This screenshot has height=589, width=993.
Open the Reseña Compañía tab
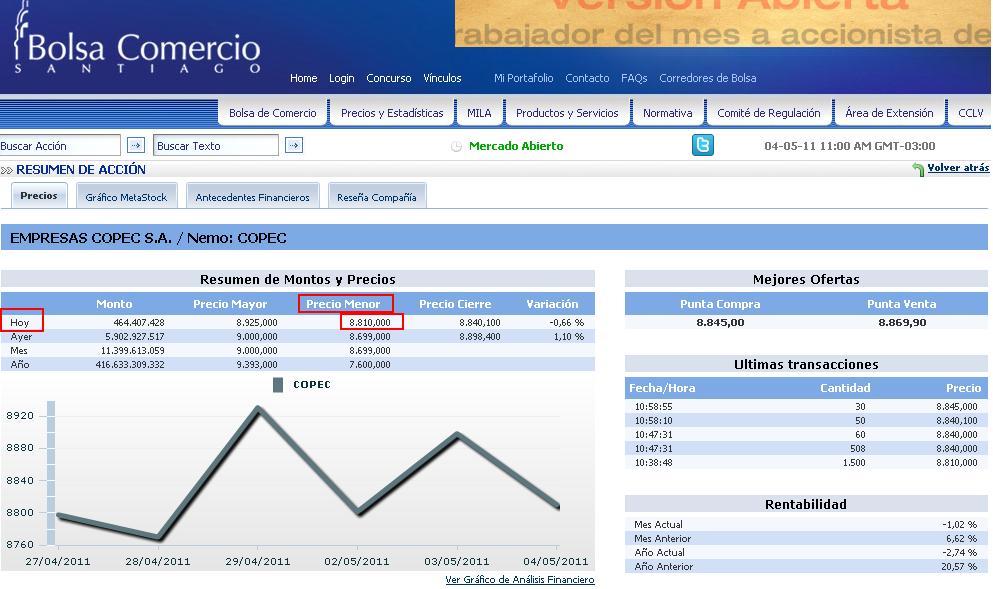coord(376,197)
